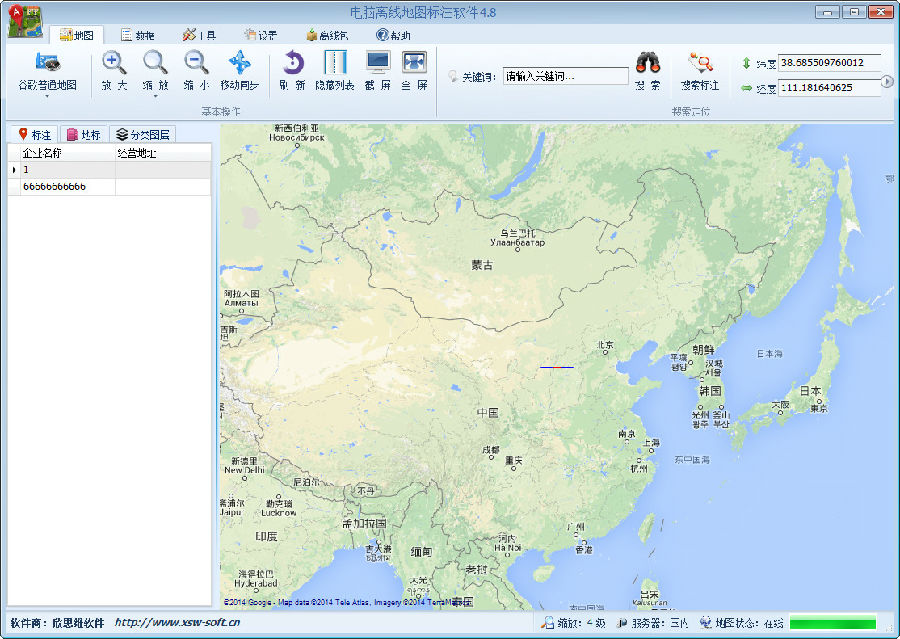
Task: Click the app logo in the top-left
Action: point(25,21)
